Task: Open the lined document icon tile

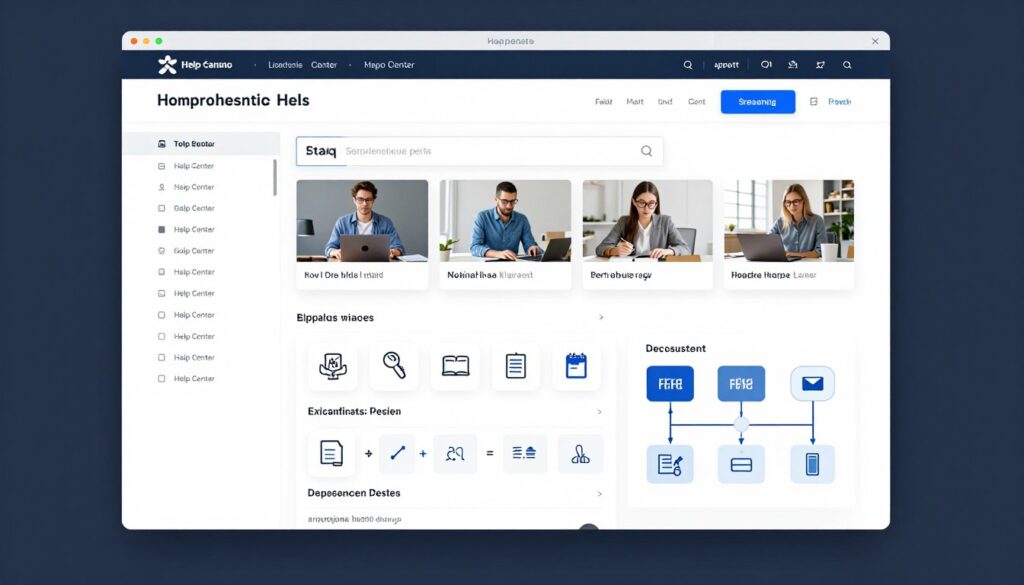Action: pyautogui.click(x=515, y=366)
